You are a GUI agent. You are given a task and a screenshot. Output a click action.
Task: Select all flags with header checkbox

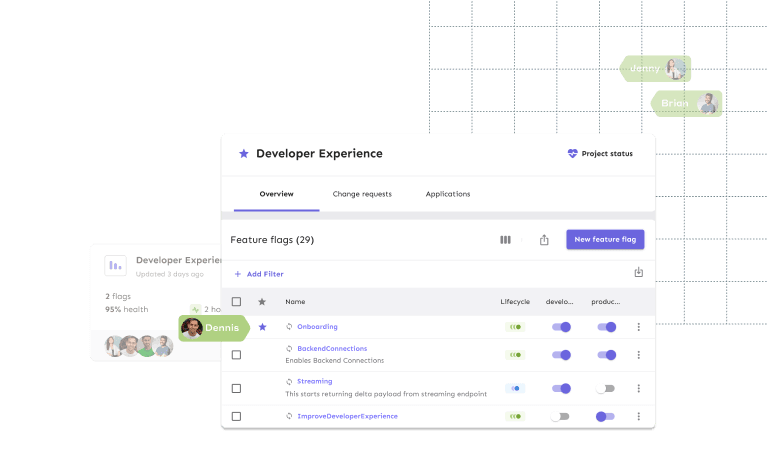237,301
